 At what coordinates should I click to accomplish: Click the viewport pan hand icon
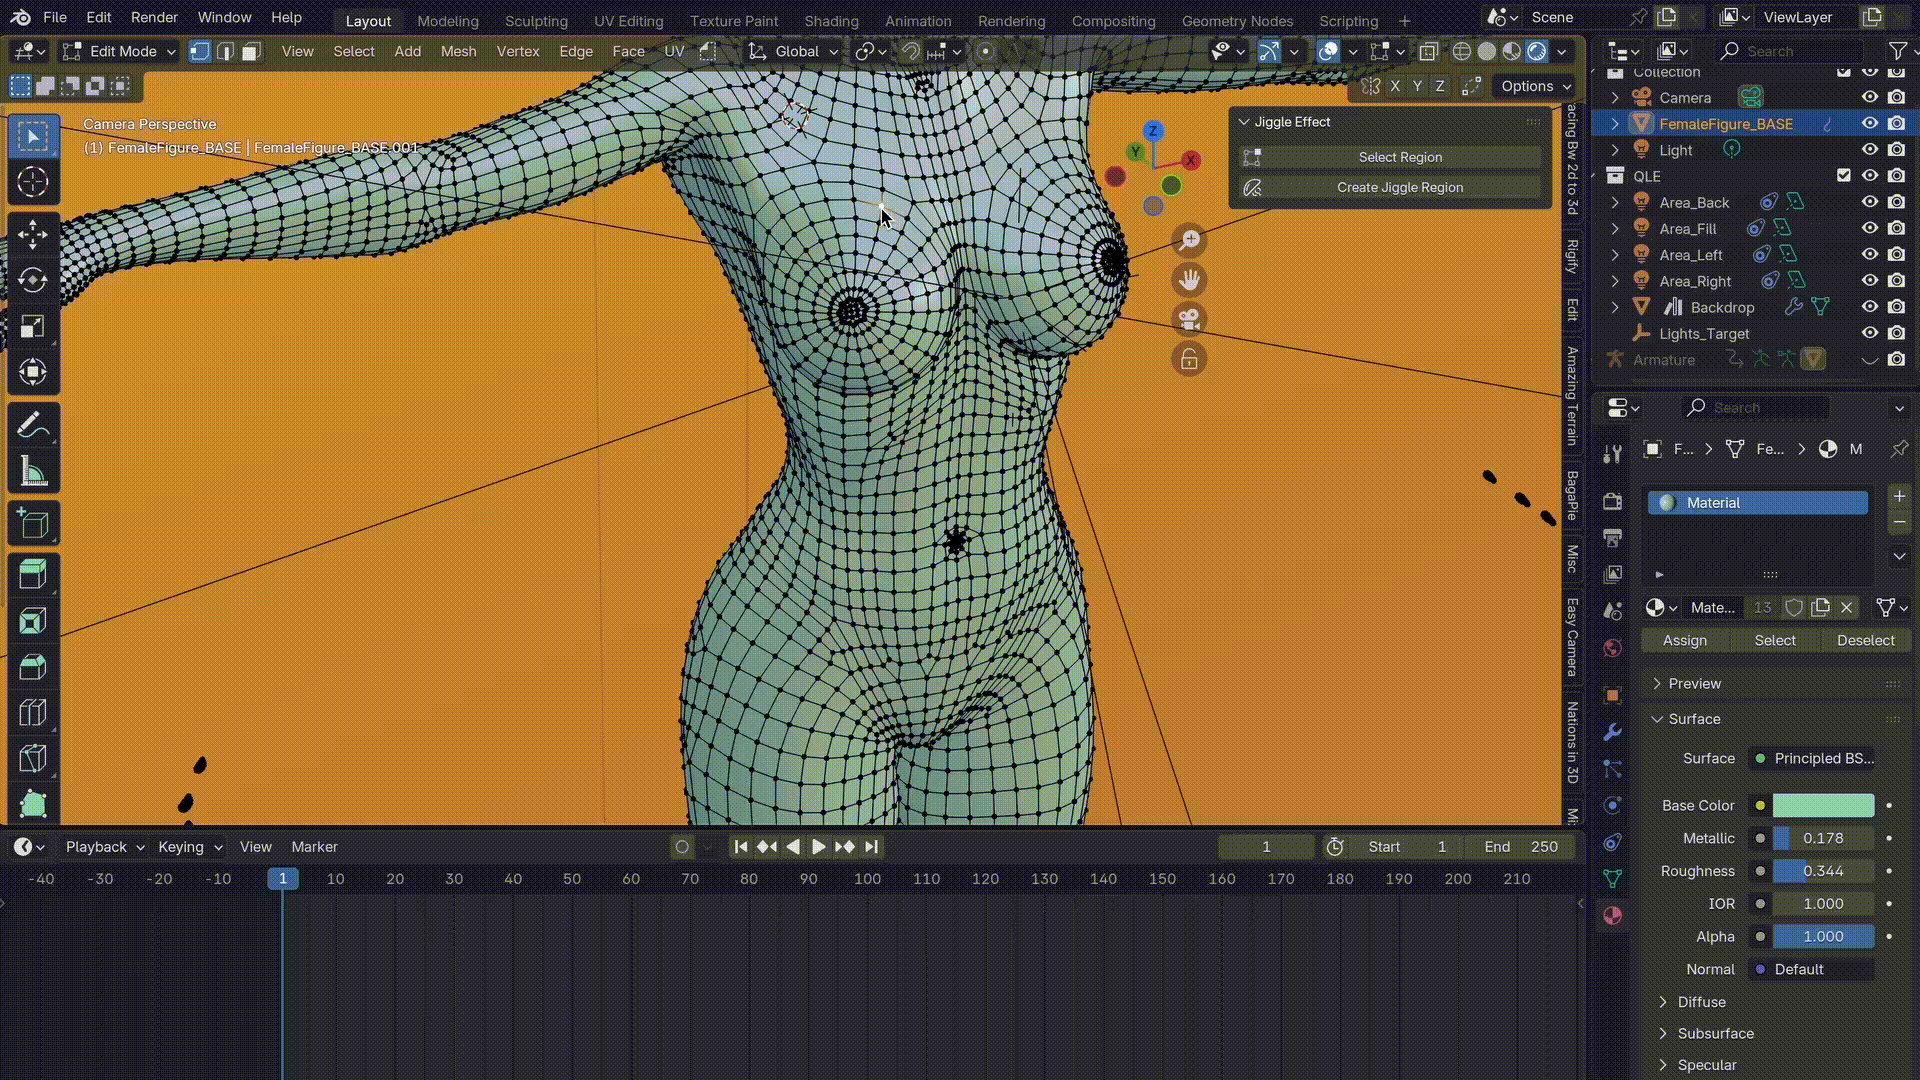click(1189, 280)
